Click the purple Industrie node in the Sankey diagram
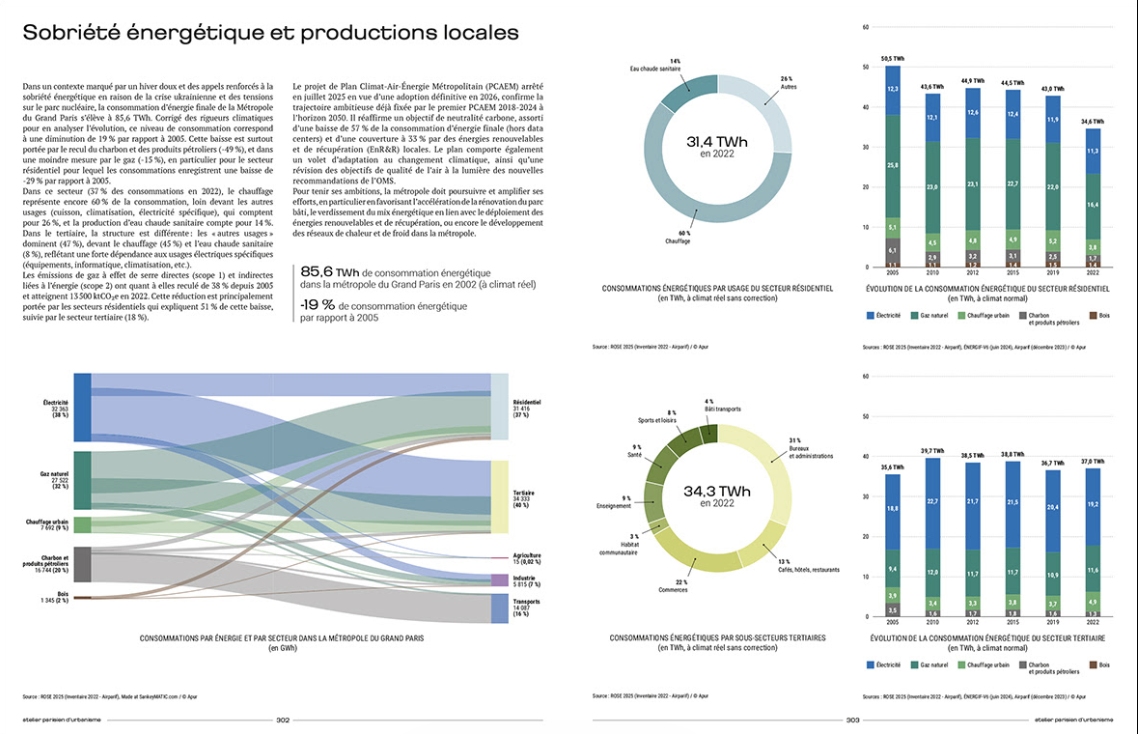 tap(500, 580)
